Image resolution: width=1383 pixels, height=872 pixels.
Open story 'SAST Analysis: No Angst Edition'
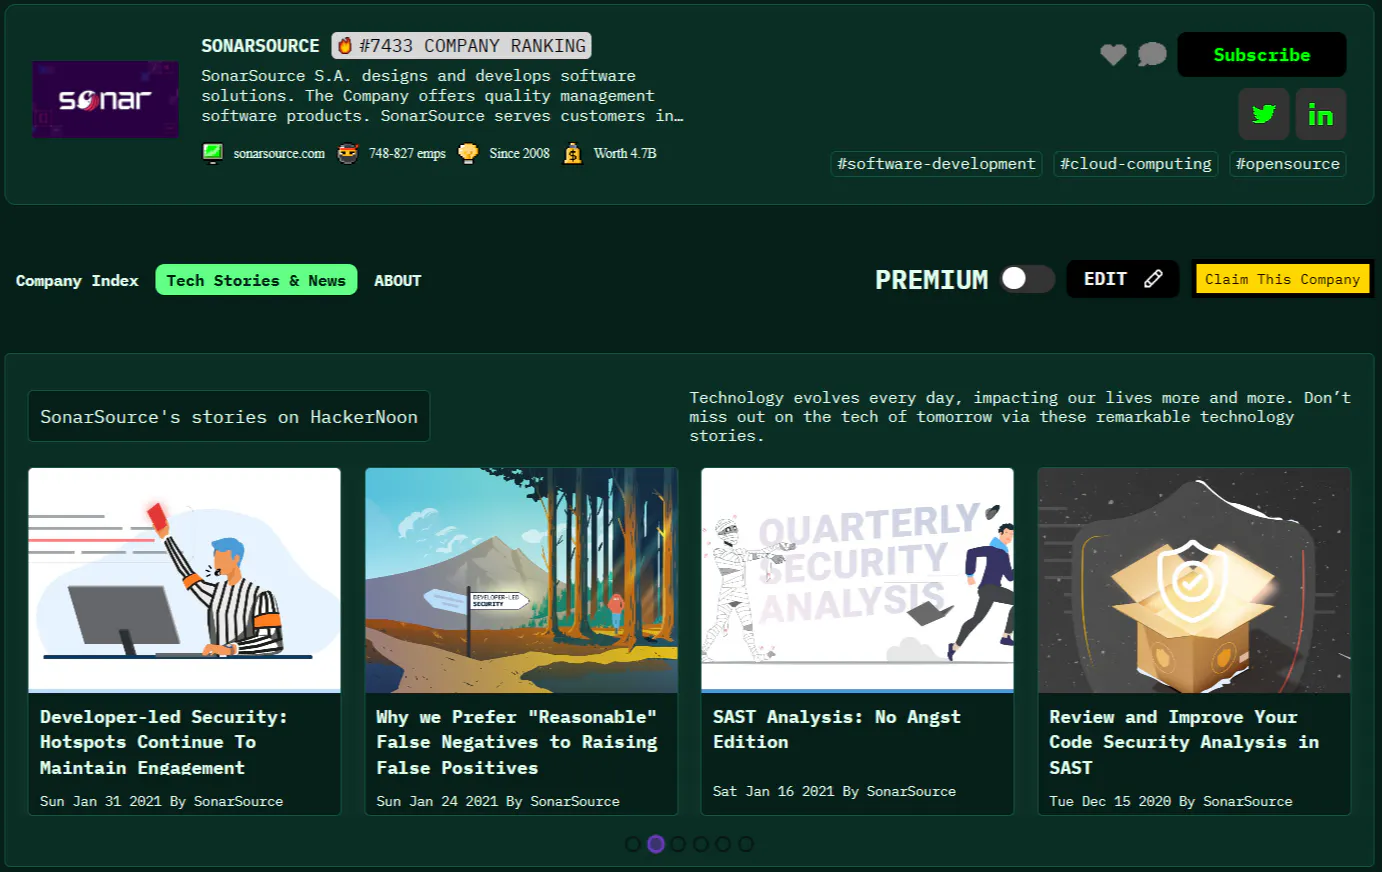pyautogui.click(x=837, y=729)
